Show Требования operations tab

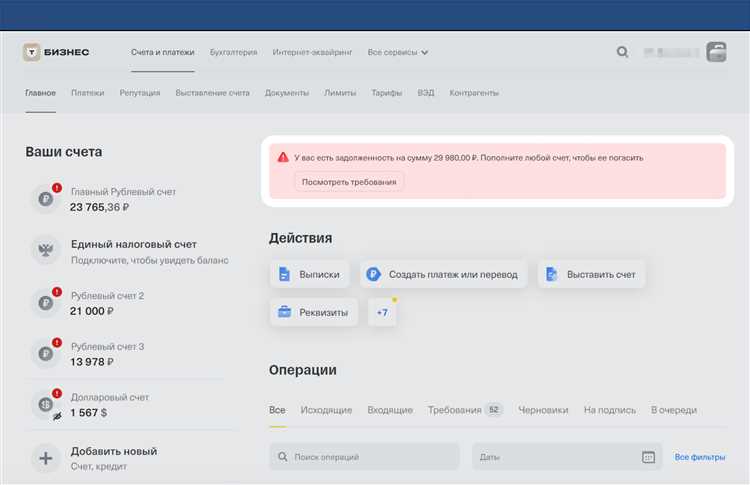pos(454,410)
